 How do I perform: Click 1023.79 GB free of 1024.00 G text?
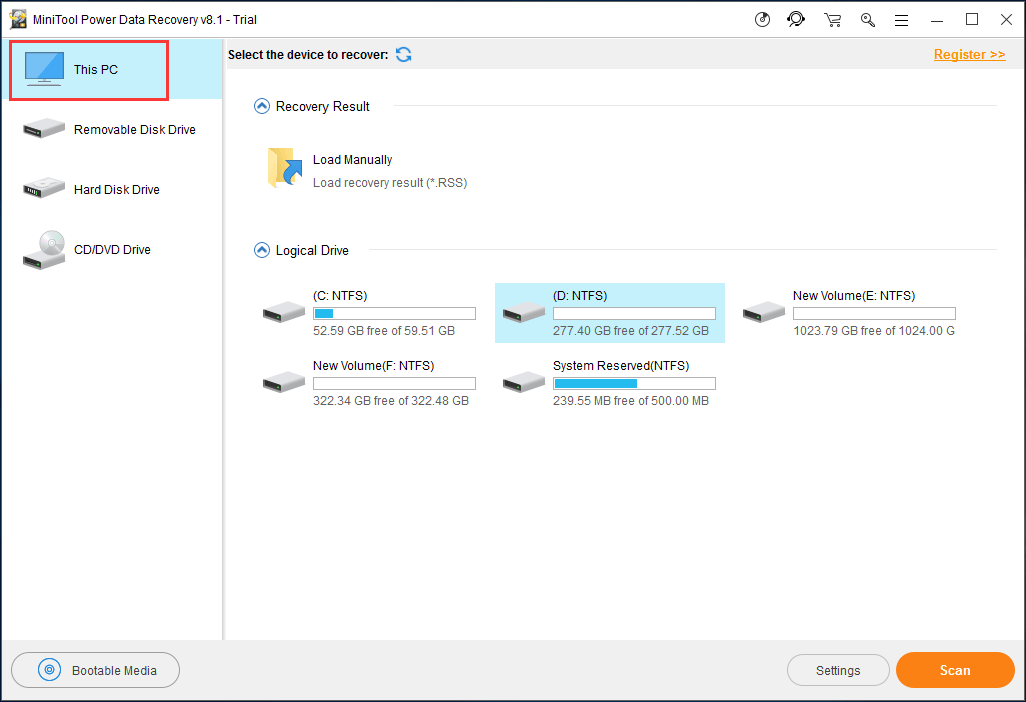tap(874, 330)
